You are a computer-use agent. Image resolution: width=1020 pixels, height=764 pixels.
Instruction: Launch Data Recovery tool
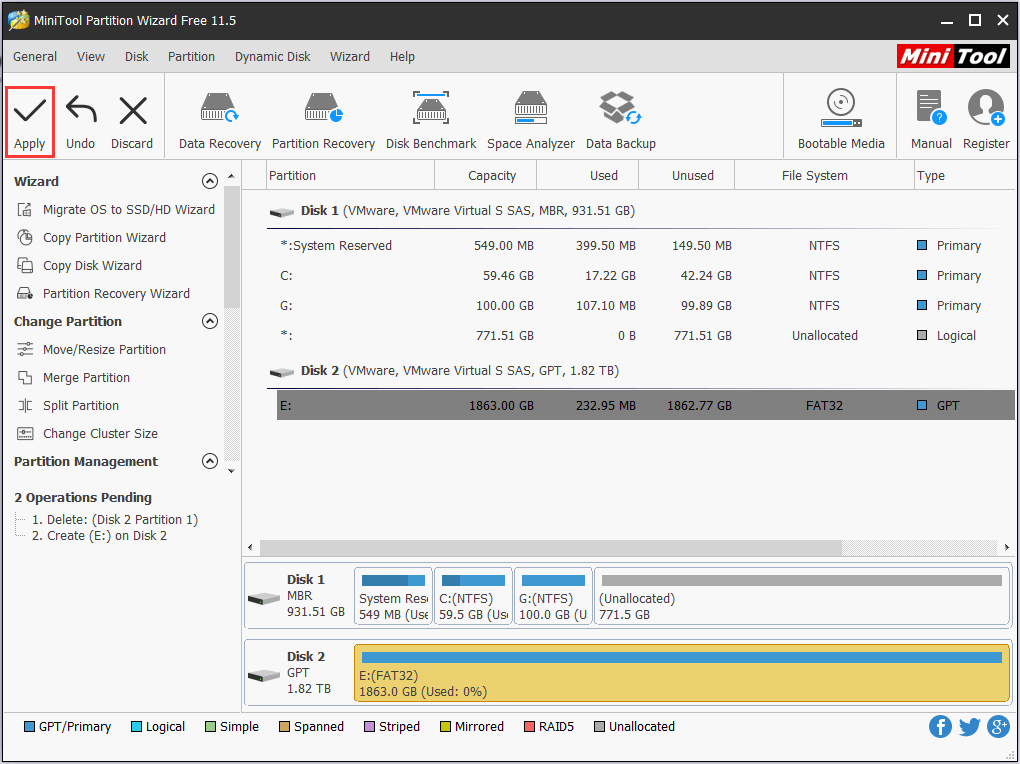pos(220,122)
